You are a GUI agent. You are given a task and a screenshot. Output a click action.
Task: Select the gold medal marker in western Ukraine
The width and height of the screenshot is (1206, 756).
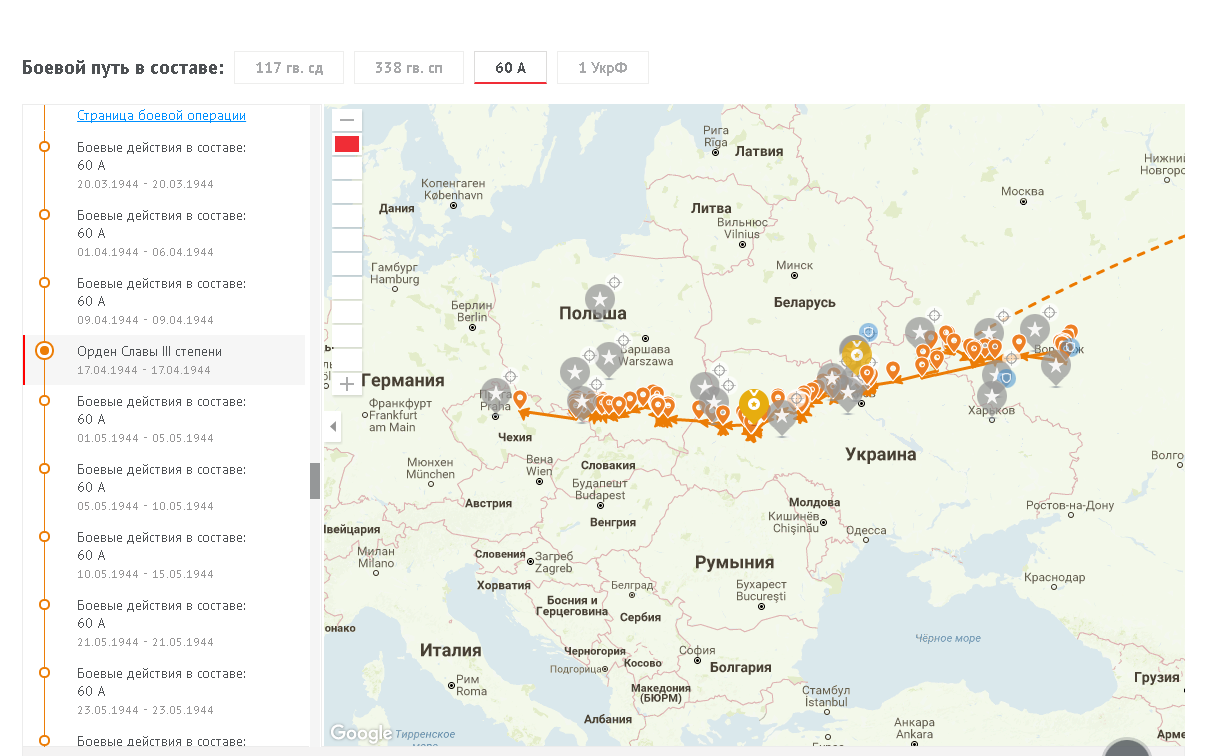[x=754, y=403]
